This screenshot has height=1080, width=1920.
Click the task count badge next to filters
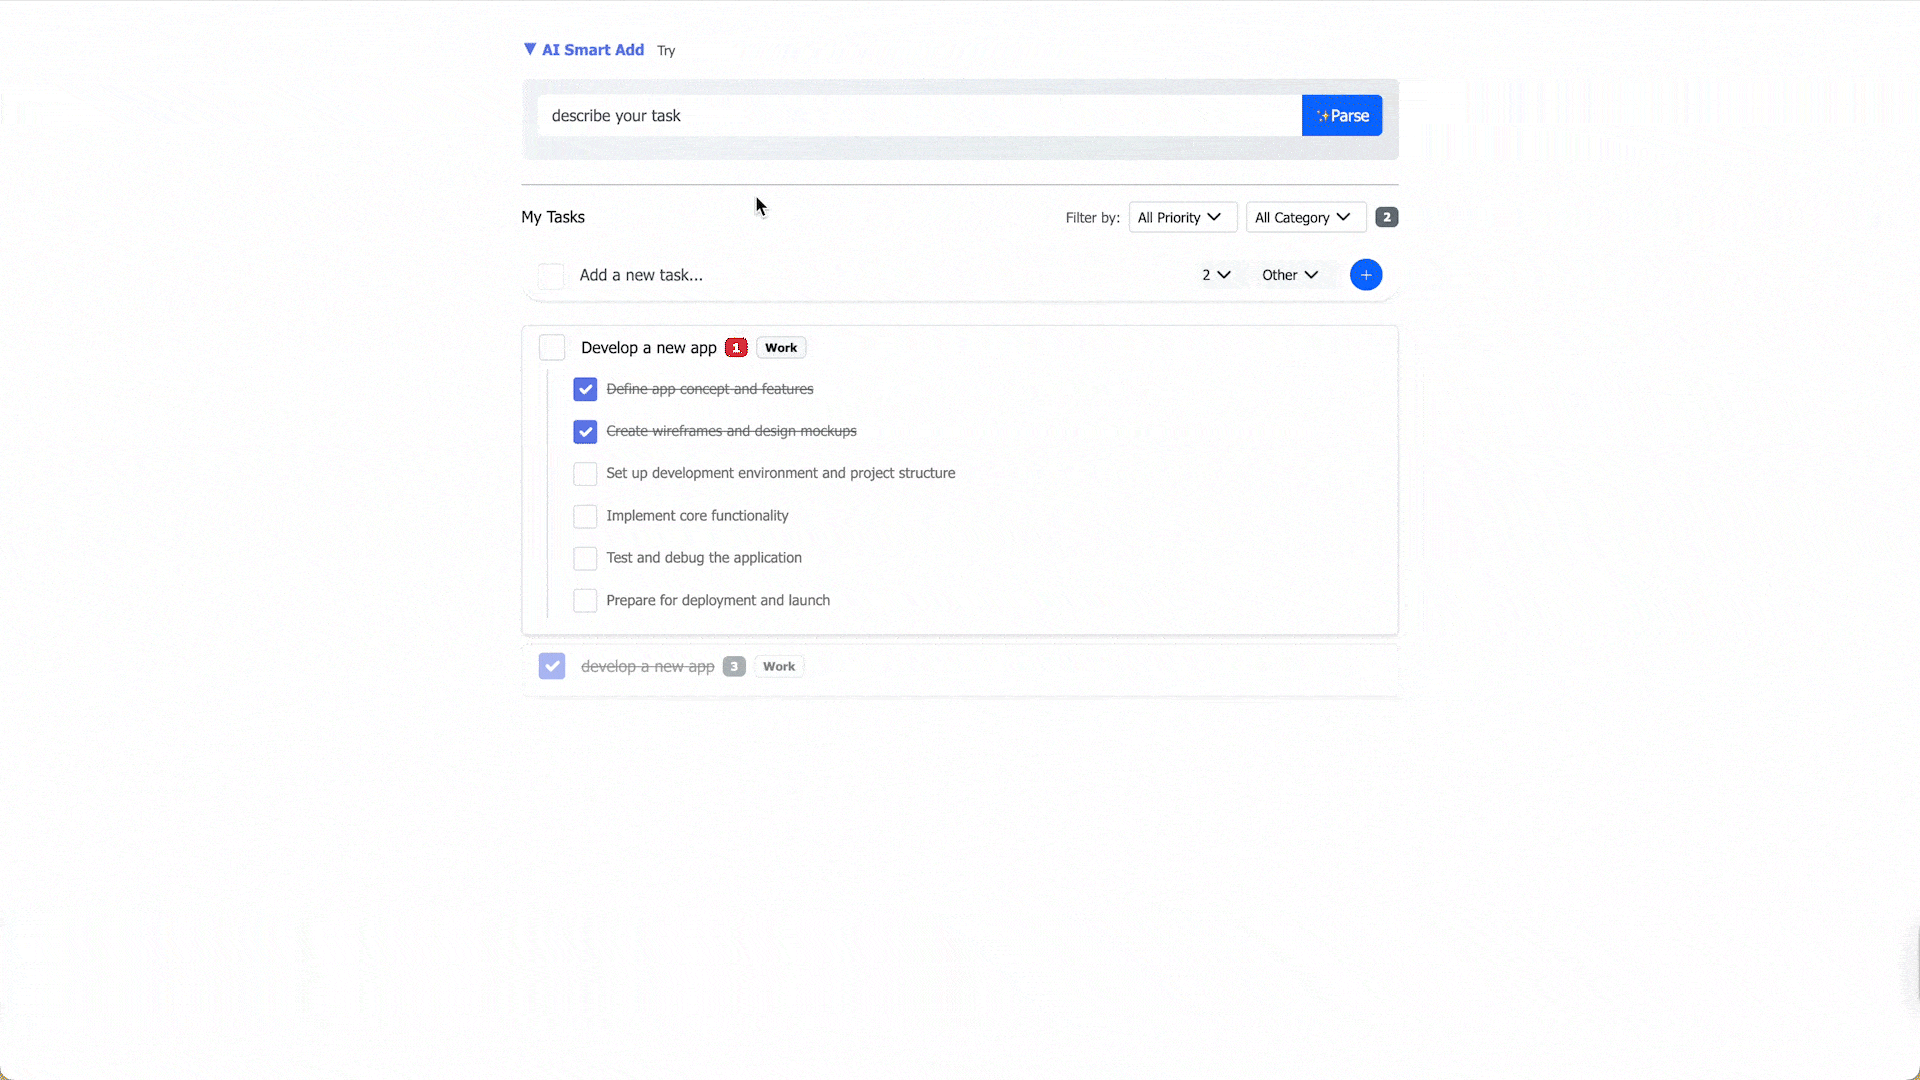(1386, 217)
